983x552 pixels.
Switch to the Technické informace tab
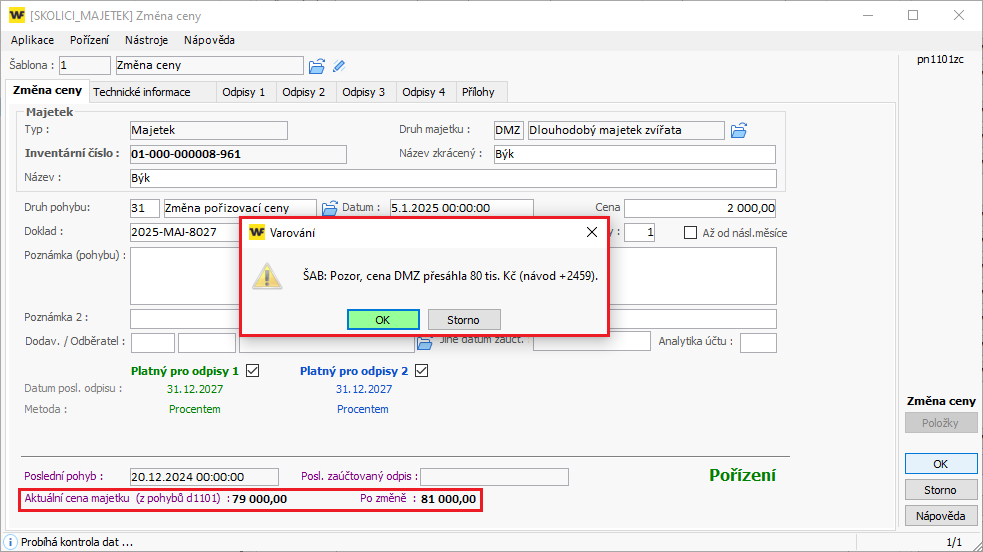coord(141,92)
